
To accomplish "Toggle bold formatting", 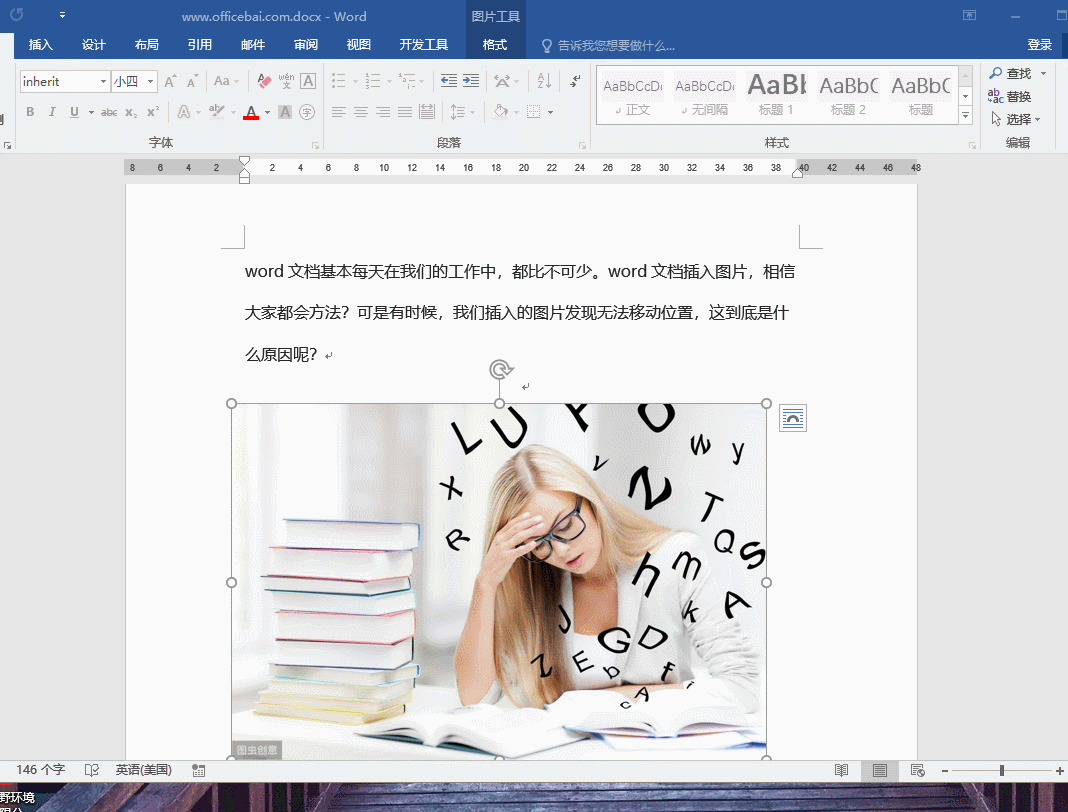I will [x=30, y=112].
